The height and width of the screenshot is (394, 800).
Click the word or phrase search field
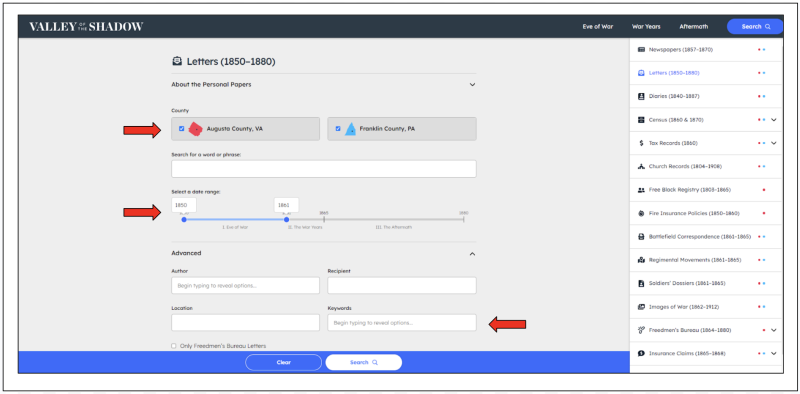pyautogui.click(x=323, y=169)
